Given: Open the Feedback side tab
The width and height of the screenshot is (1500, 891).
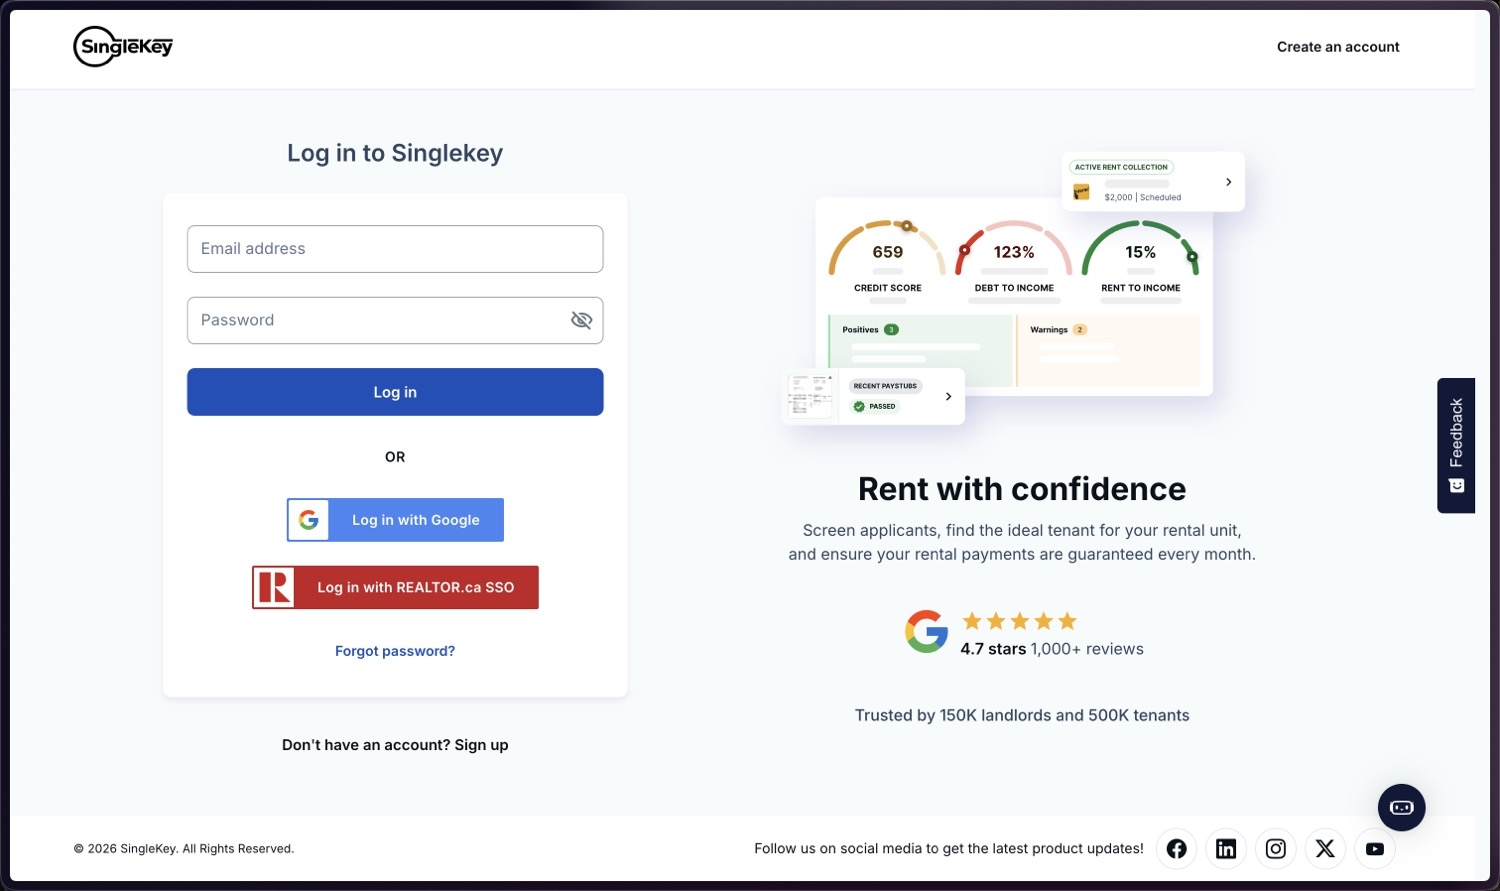Looking at the screenshot, I should (x=1456, y=446).
